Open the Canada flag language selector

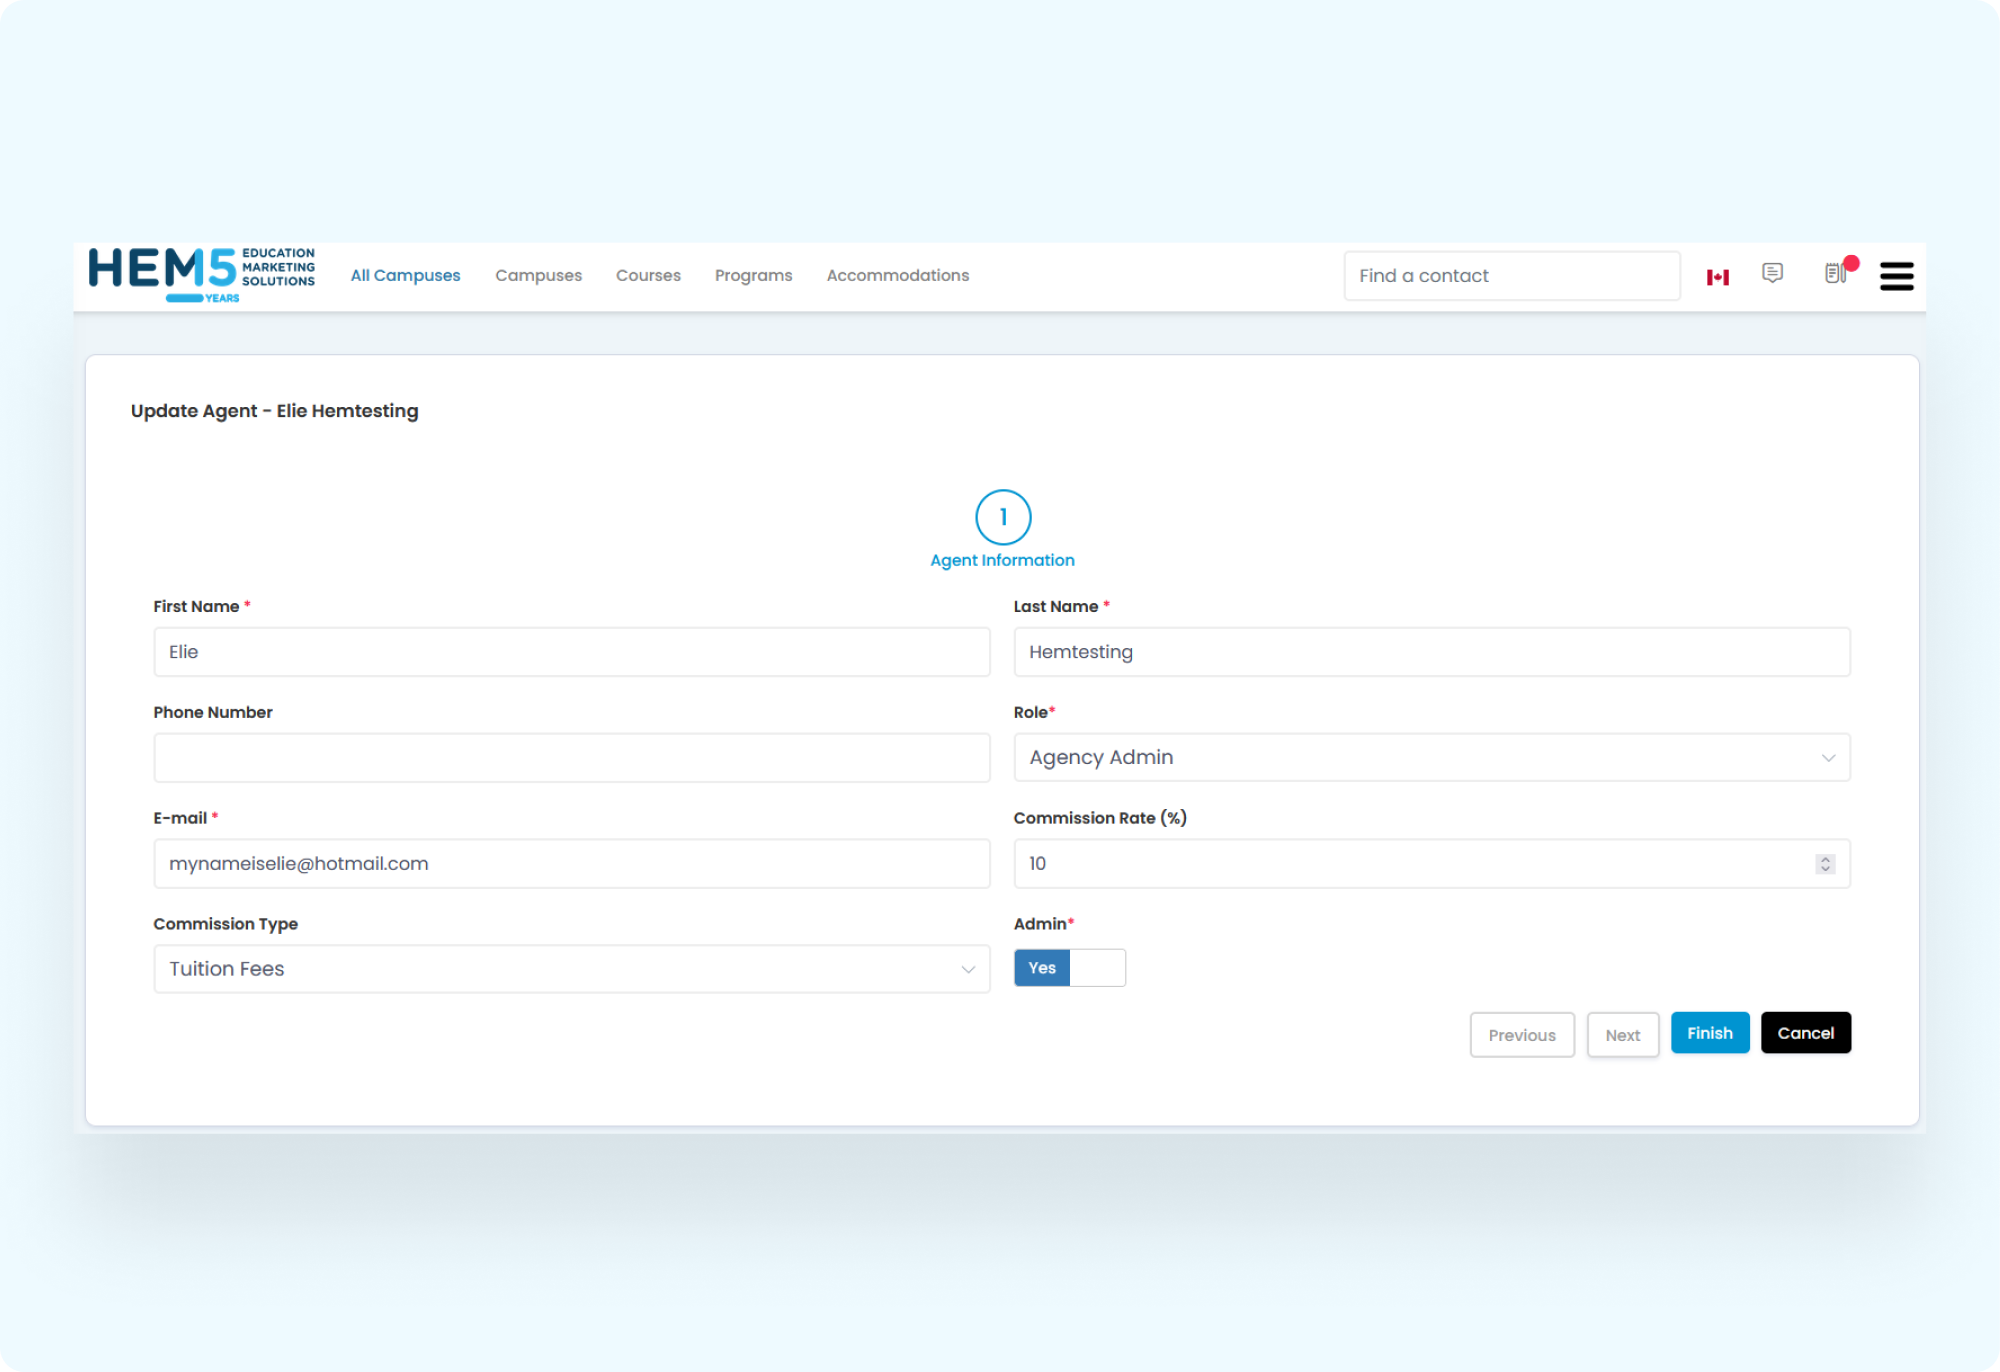[x=1717, y=277]
